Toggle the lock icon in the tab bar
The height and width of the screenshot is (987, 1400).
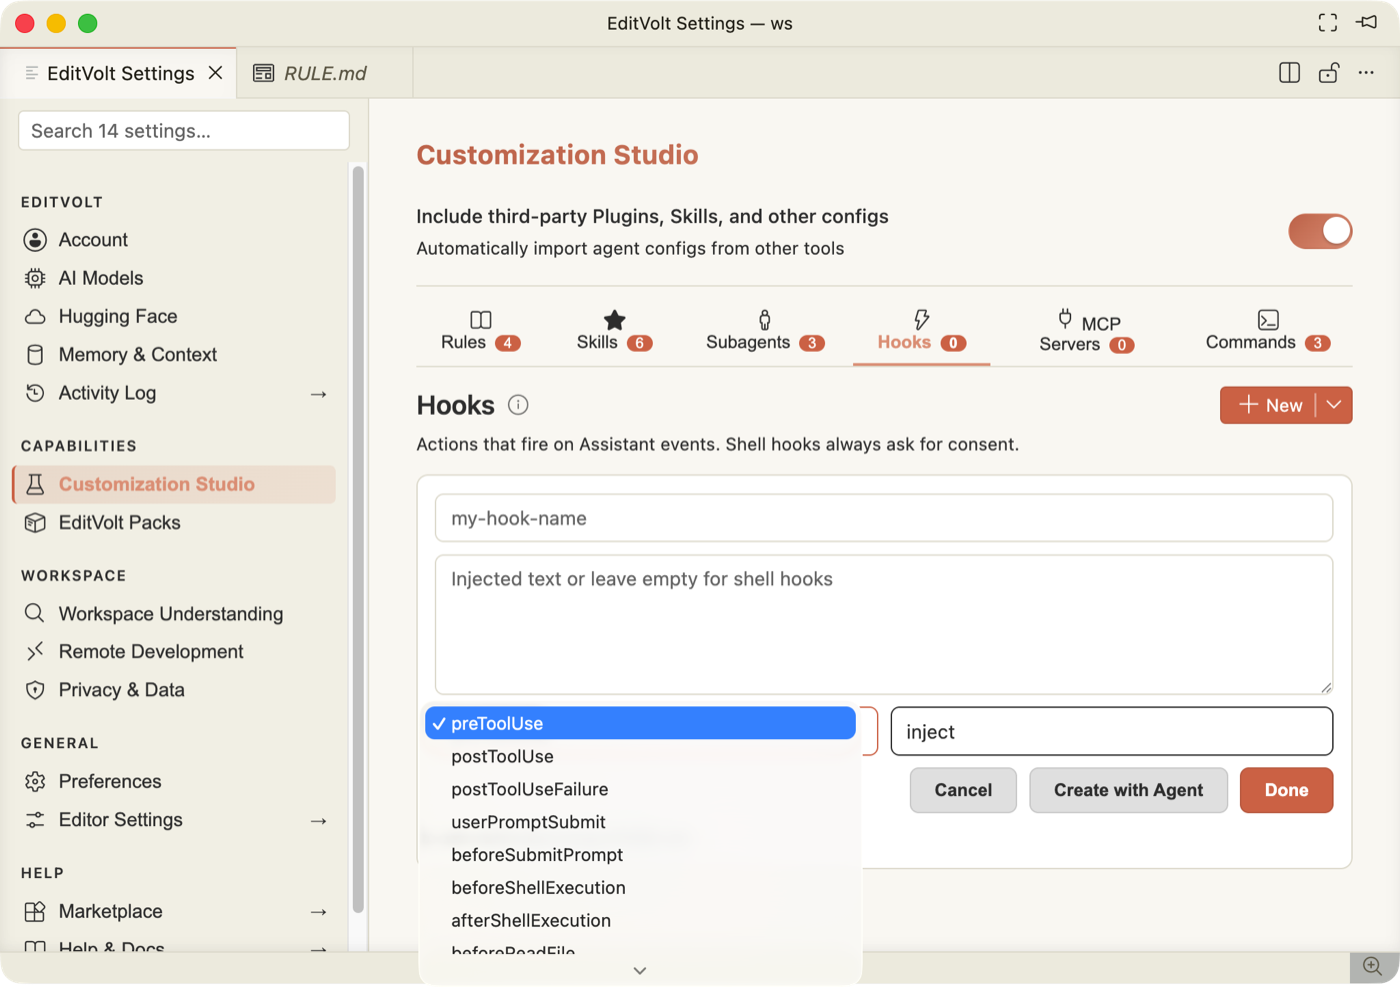tap(1329, 73)
